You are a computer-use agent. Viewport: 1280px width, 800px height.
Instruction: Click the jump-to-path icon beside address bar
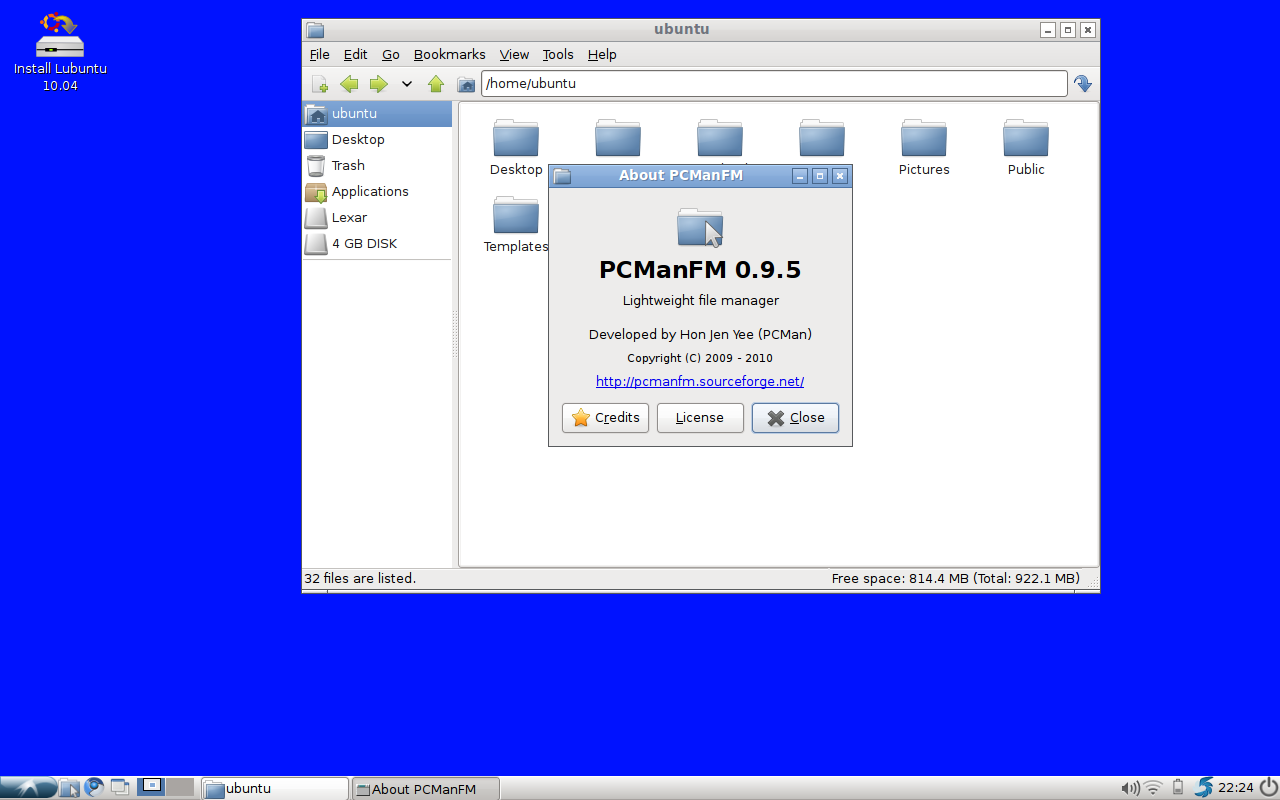pos(1083,84)
